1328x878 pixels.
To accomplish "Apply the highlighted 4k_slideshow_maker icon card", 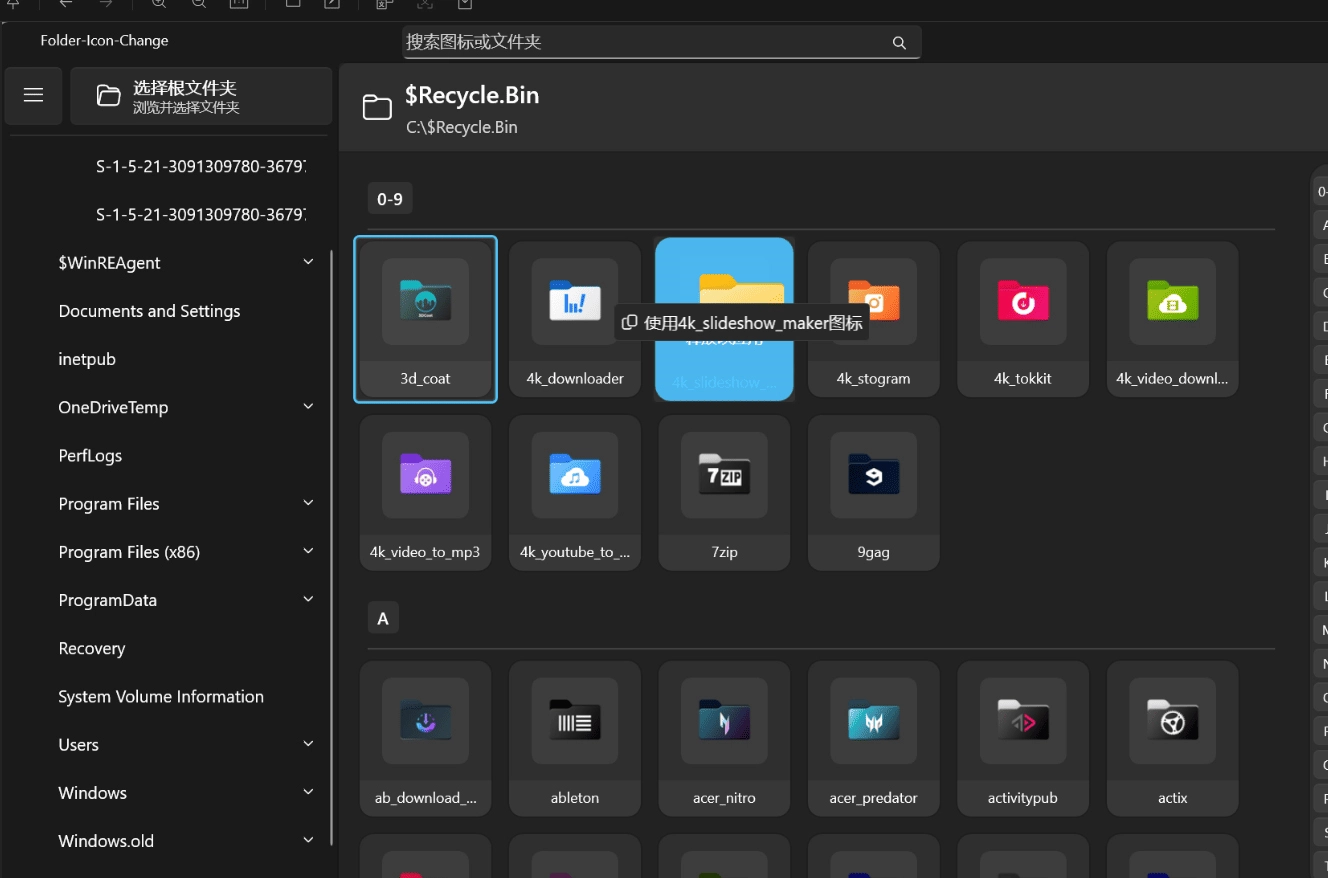I will click(x=724, y=319).
